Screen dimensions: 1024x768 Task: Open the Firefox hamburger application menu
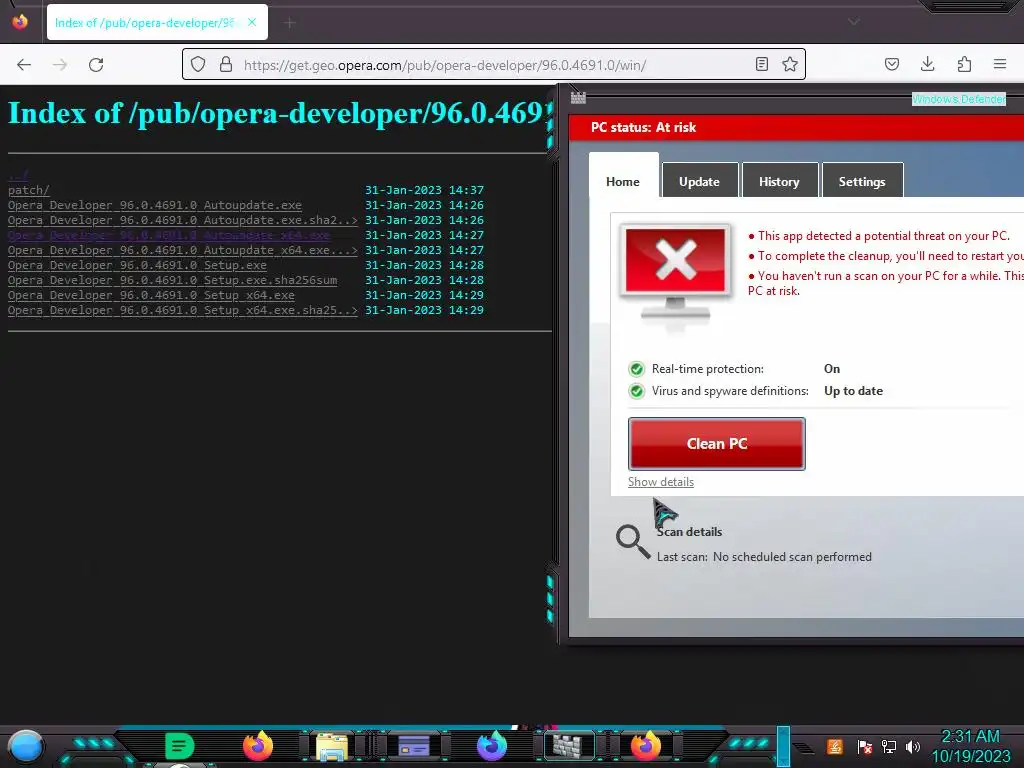click(x=1000, y=64)
